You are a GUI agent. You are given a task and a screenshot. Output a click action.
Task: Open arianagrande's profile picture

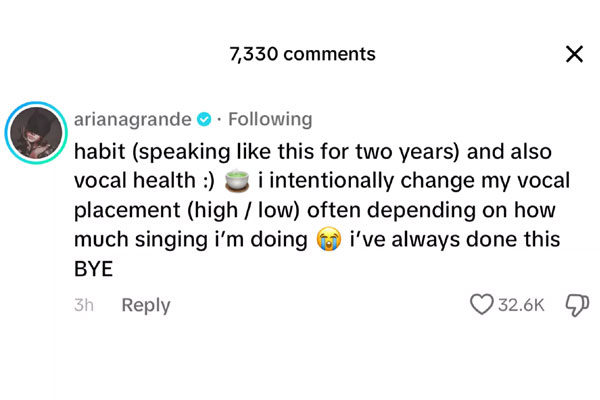click(36, 132)
